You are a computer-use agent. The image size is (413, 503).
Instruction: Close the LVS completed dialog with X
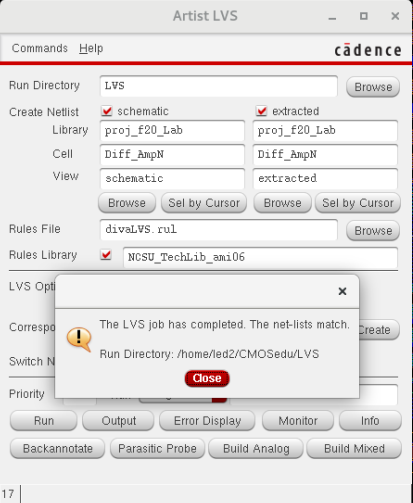click(x=342, y=291)
